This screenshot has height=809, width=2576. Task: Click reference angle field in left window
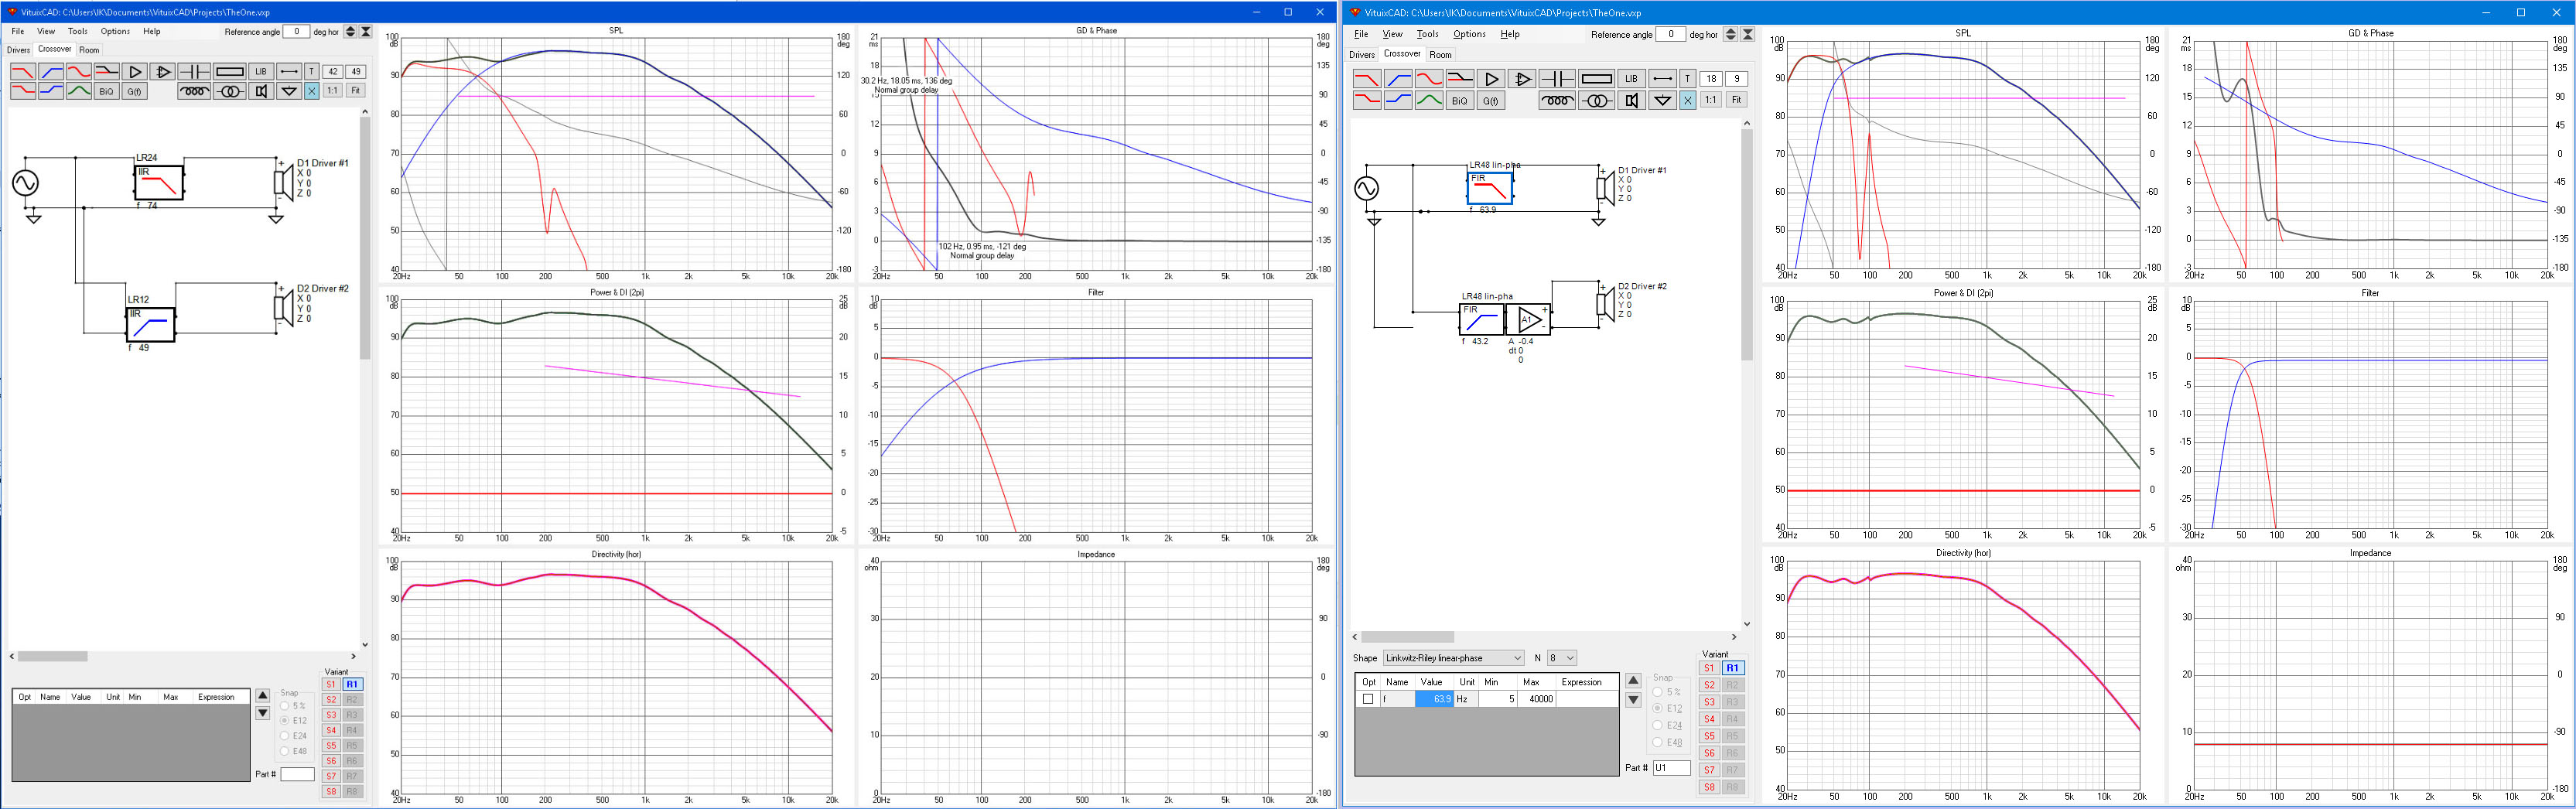tap(296, 32)
